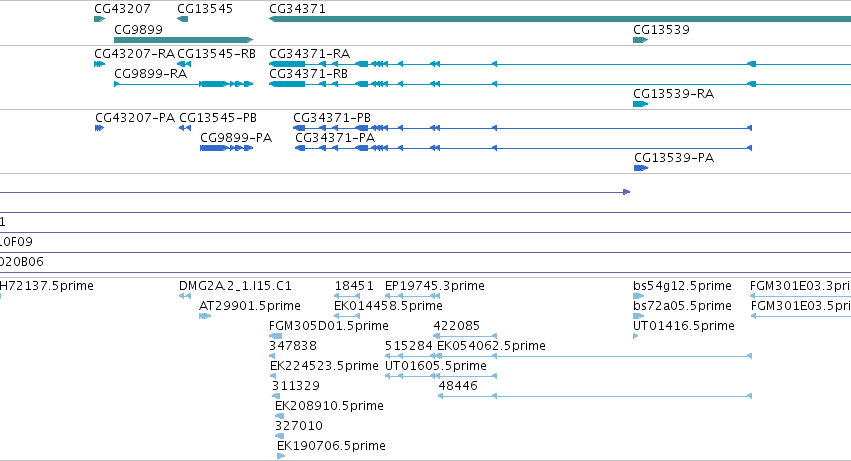Select the CG9899-RA transcript label
Viewport: 851px width, 461px height.
click(x=151, y=74)
